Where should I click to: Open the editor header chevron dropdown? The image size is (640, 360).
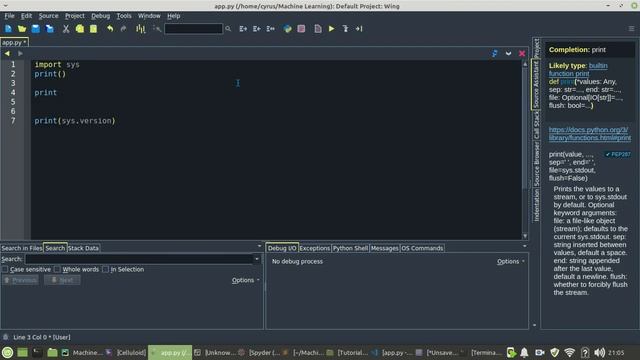tap(508, 53)
